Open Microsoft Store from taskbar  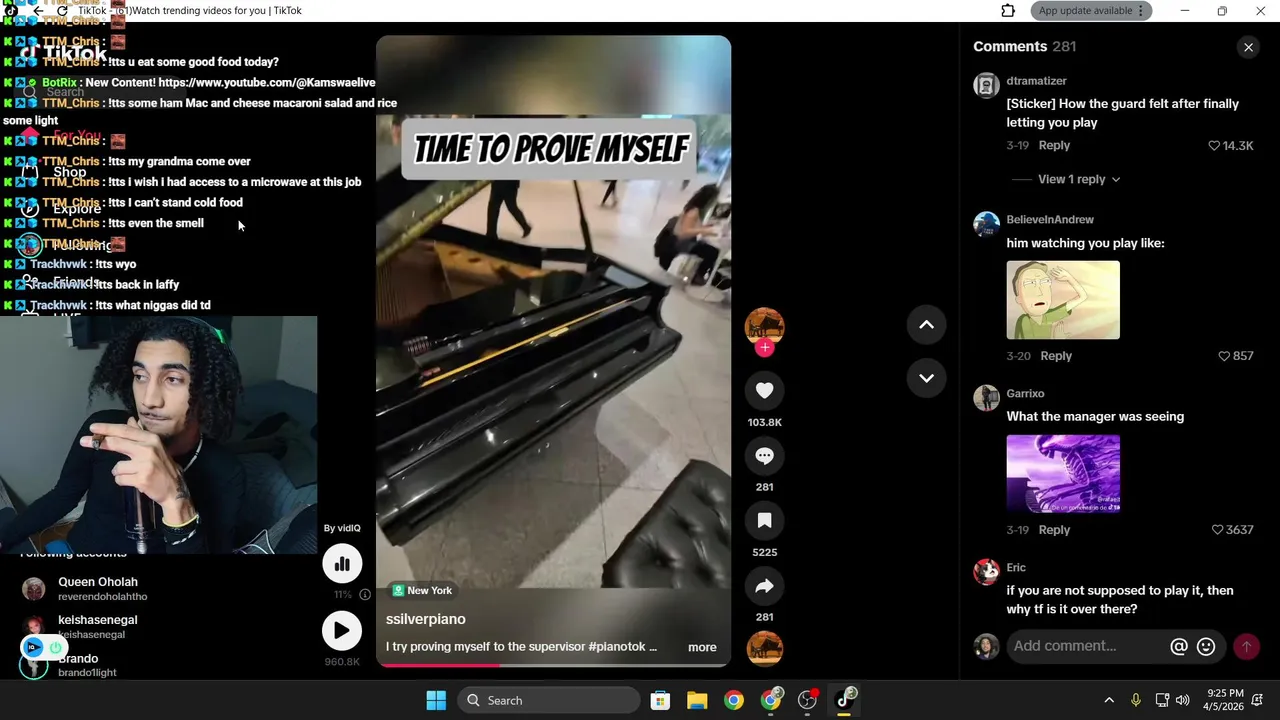(x=660, y=701)
